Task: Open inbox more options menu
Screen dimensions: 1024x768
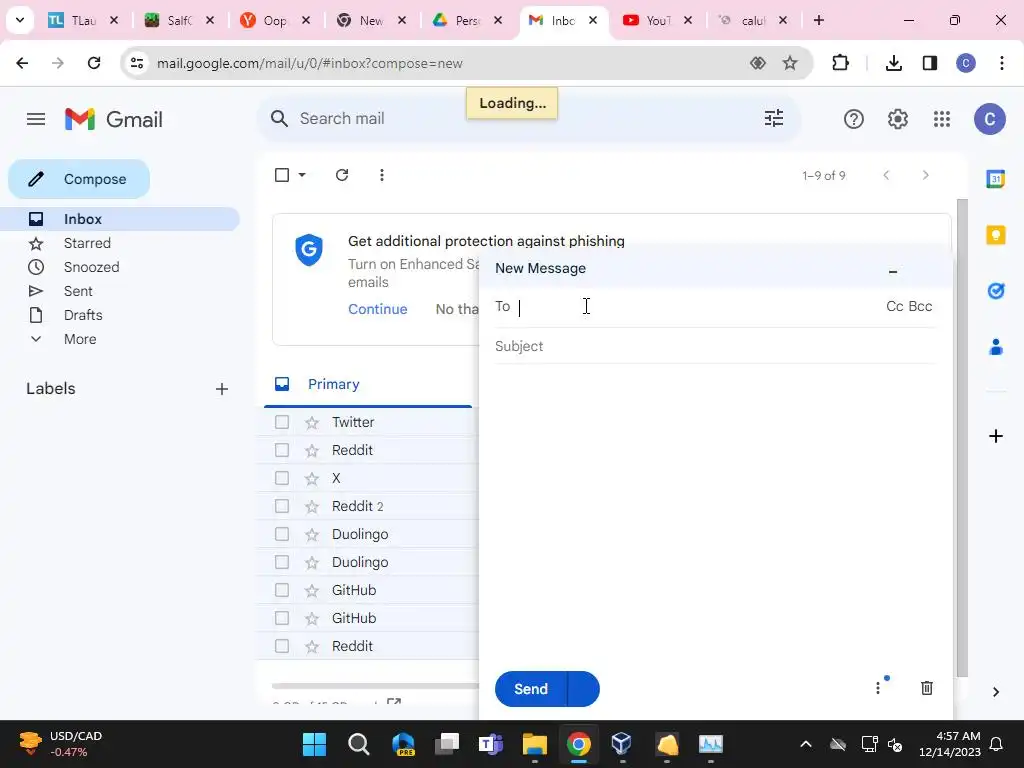Action: (381, 175)
